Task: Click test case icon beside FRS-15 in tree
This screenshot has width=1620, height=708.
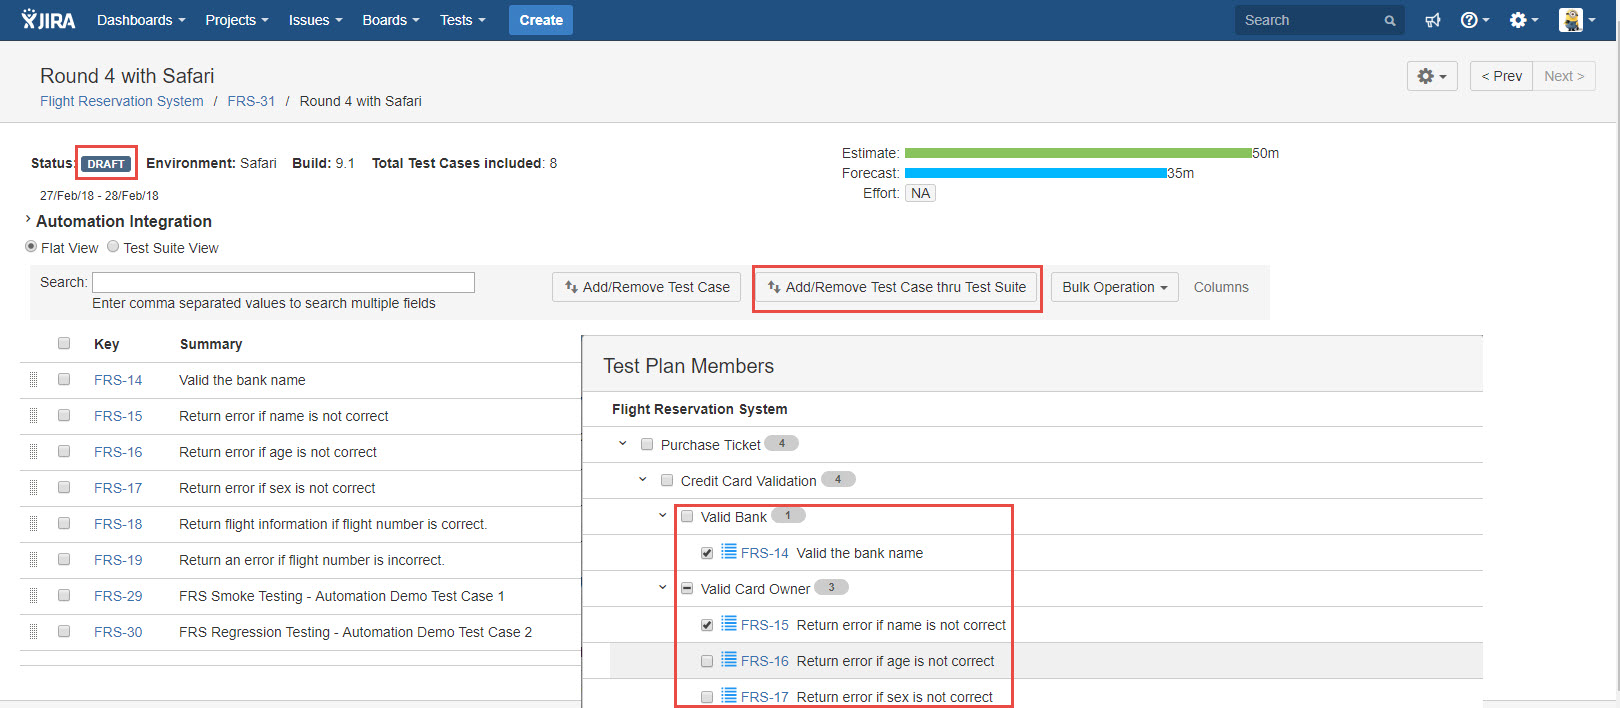Action: (729, 623)
